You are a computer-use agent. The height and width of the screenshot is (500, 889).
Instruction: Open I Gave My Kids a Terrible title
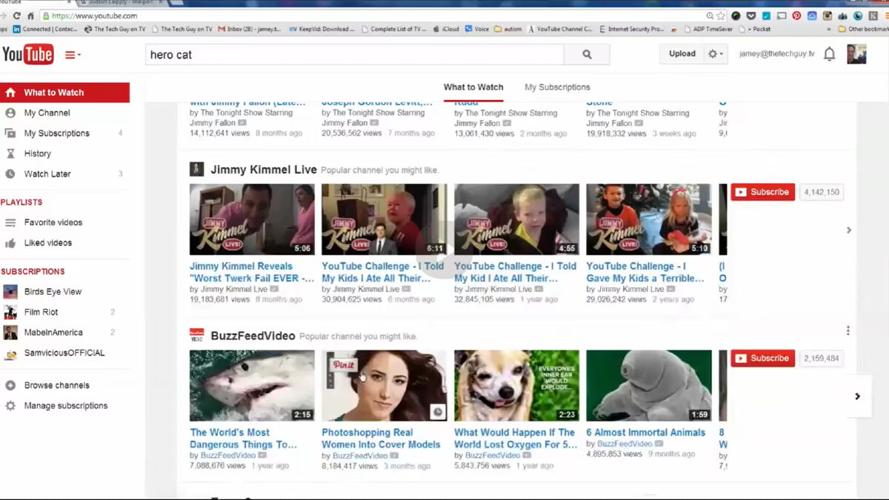pos(645,273)
